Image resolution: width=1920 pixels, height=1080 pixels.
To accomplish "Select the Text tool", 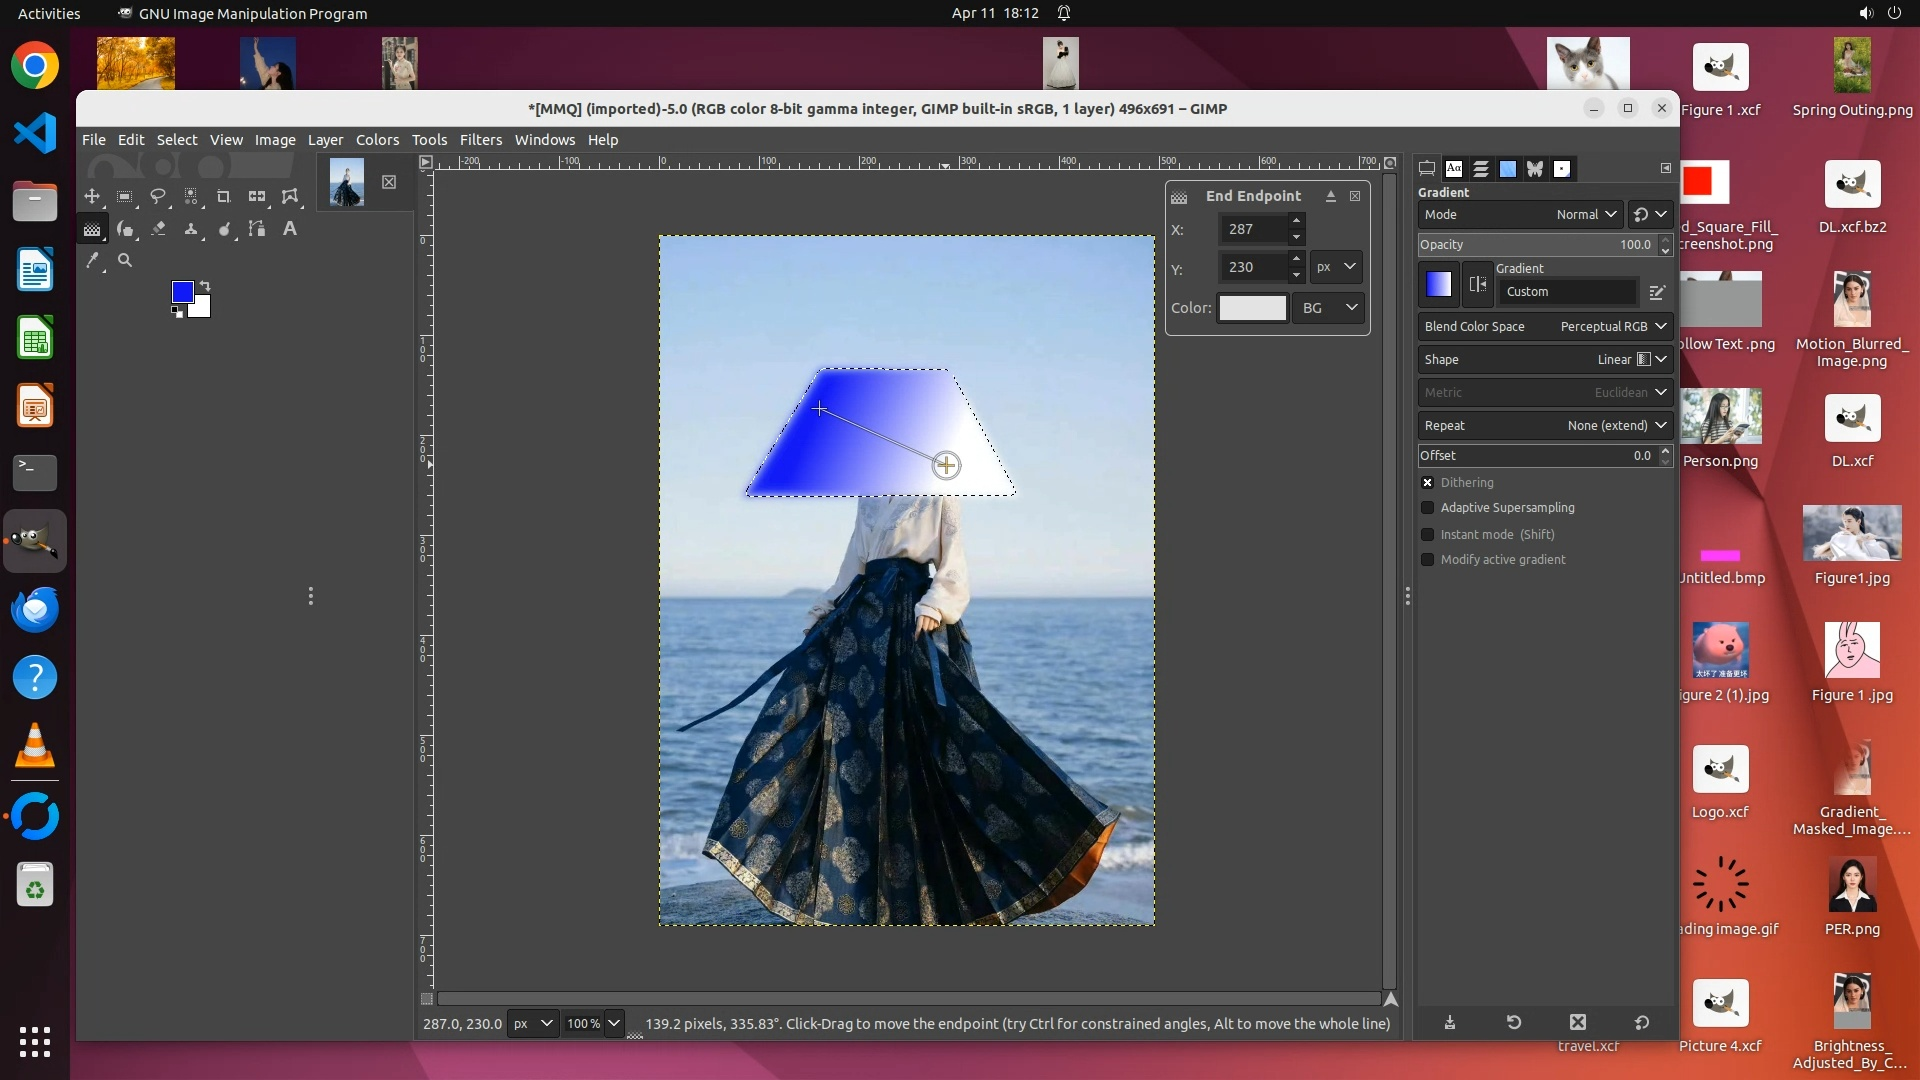I will [290, 229].
